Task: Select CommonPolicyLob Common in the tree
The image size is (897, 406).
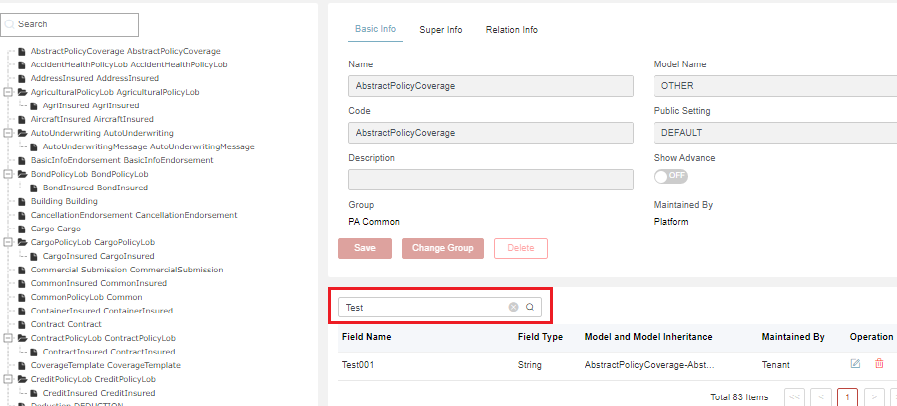Action: coord(86,297)
